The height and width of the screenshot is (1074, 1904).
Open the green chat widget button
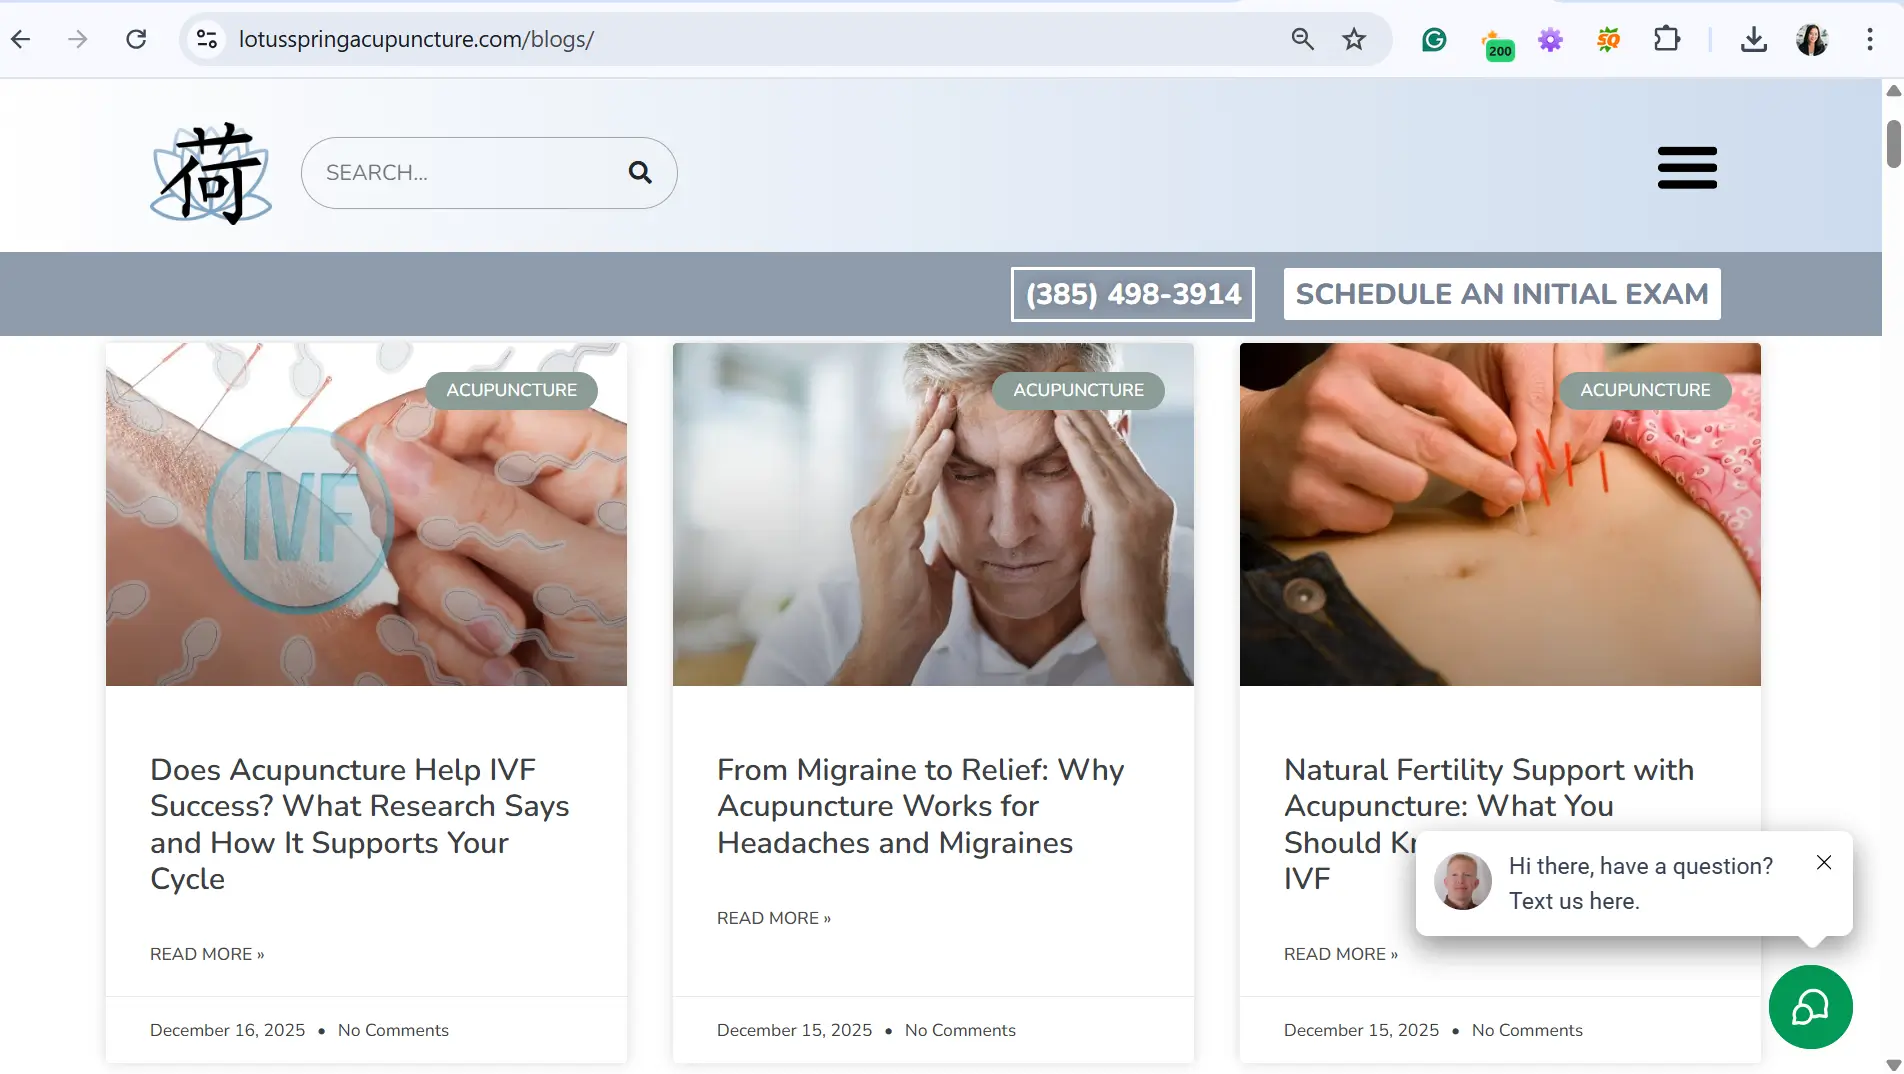point(1810,1007)
